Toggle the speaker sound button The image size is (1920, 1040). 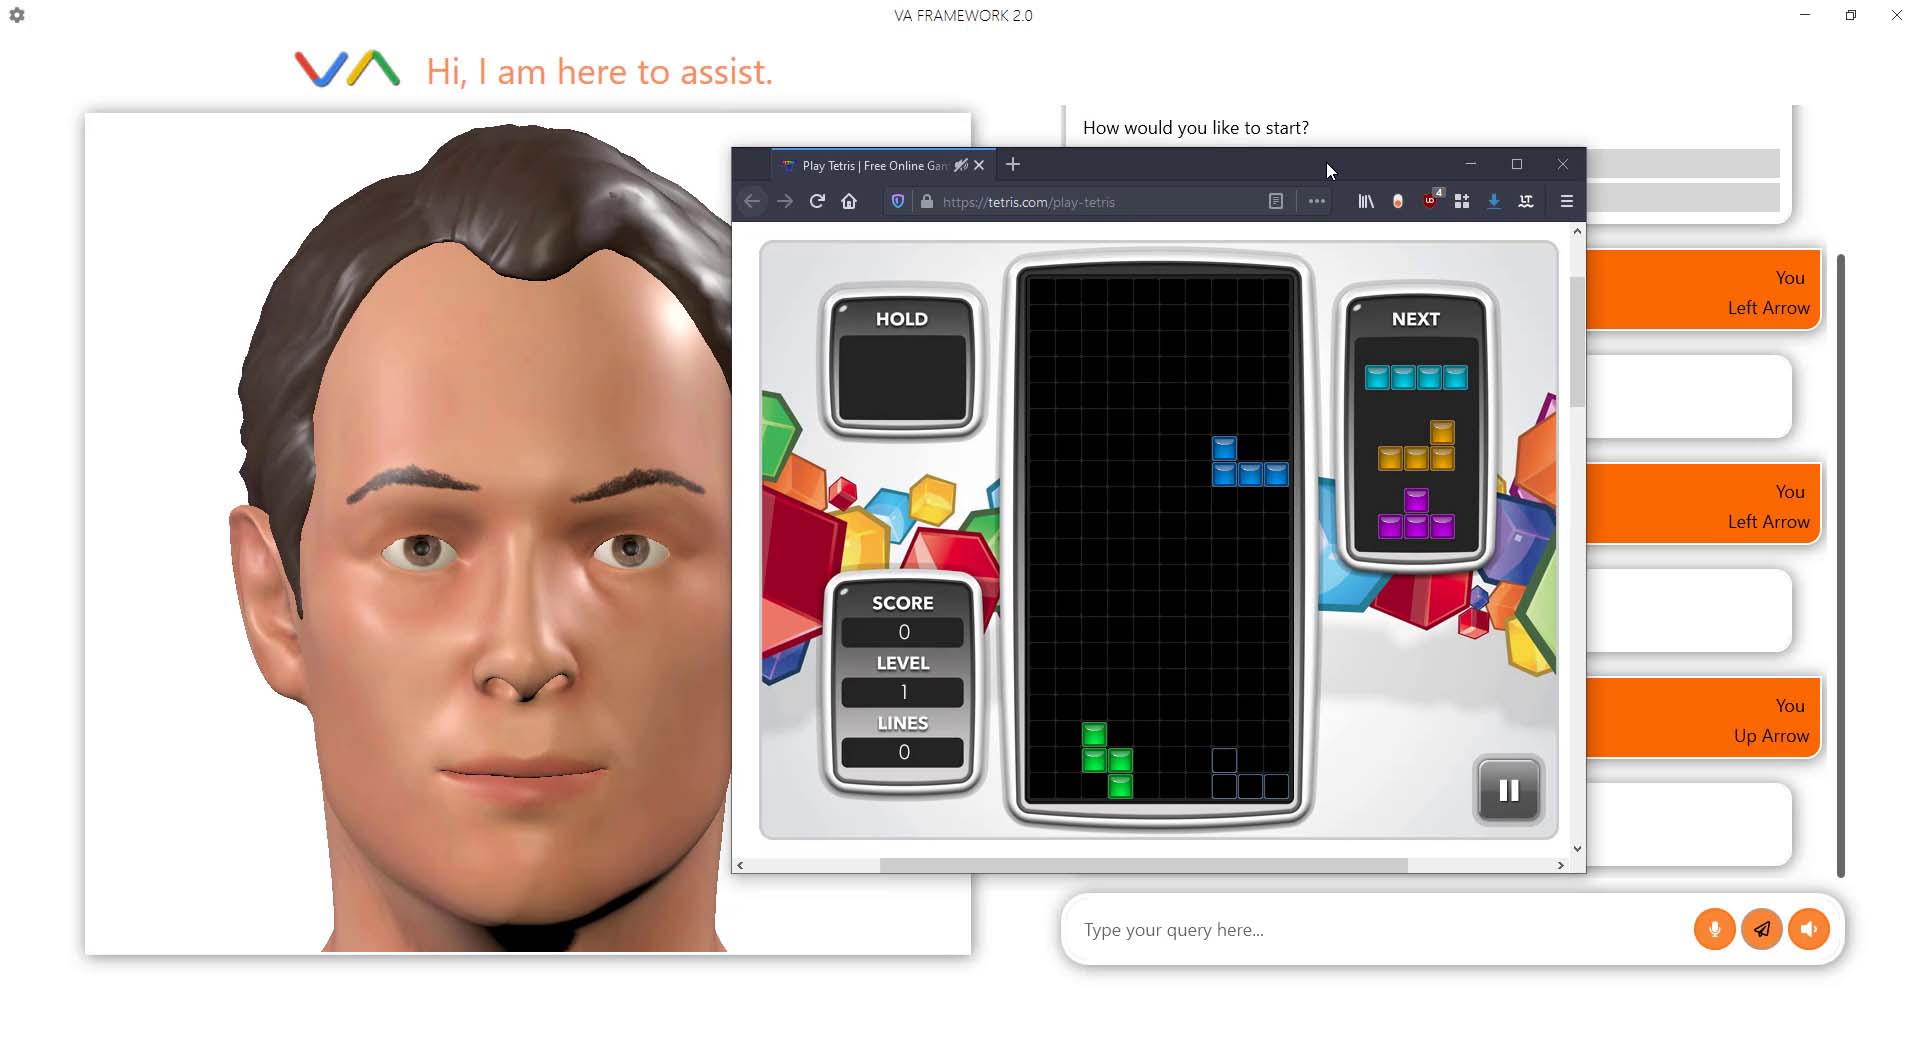[1809, 929]
